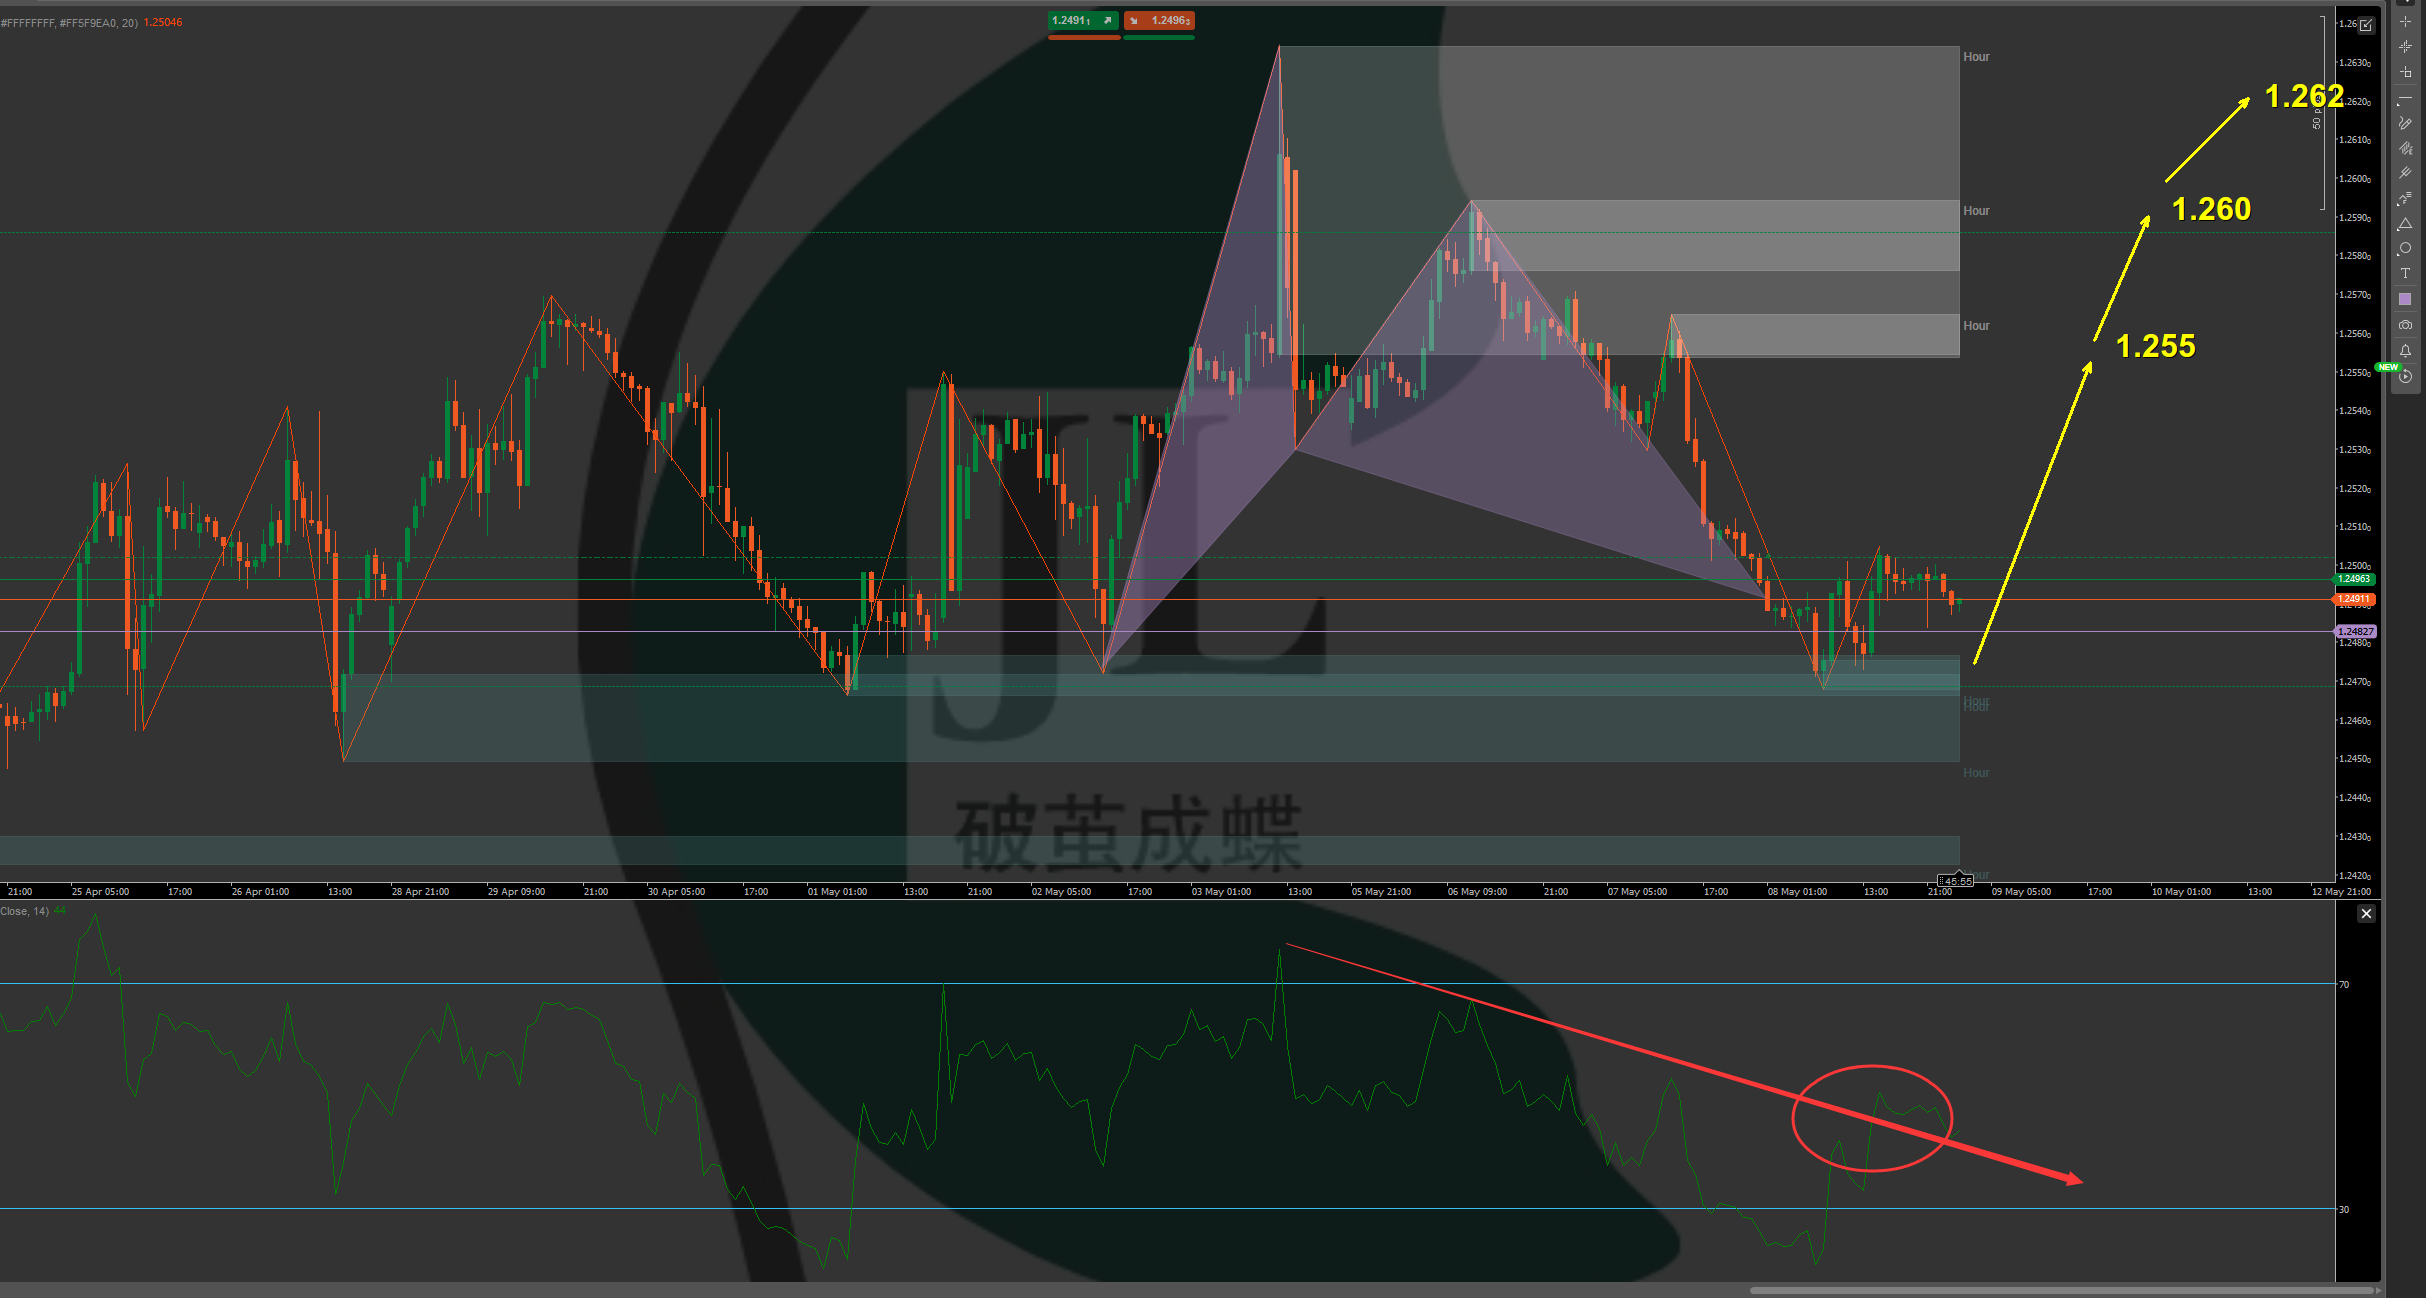The width and height of the screenshot is (2426, 1298).
Task: Select the horizontal line drawing tool
Action: [x=2405, y=99]
